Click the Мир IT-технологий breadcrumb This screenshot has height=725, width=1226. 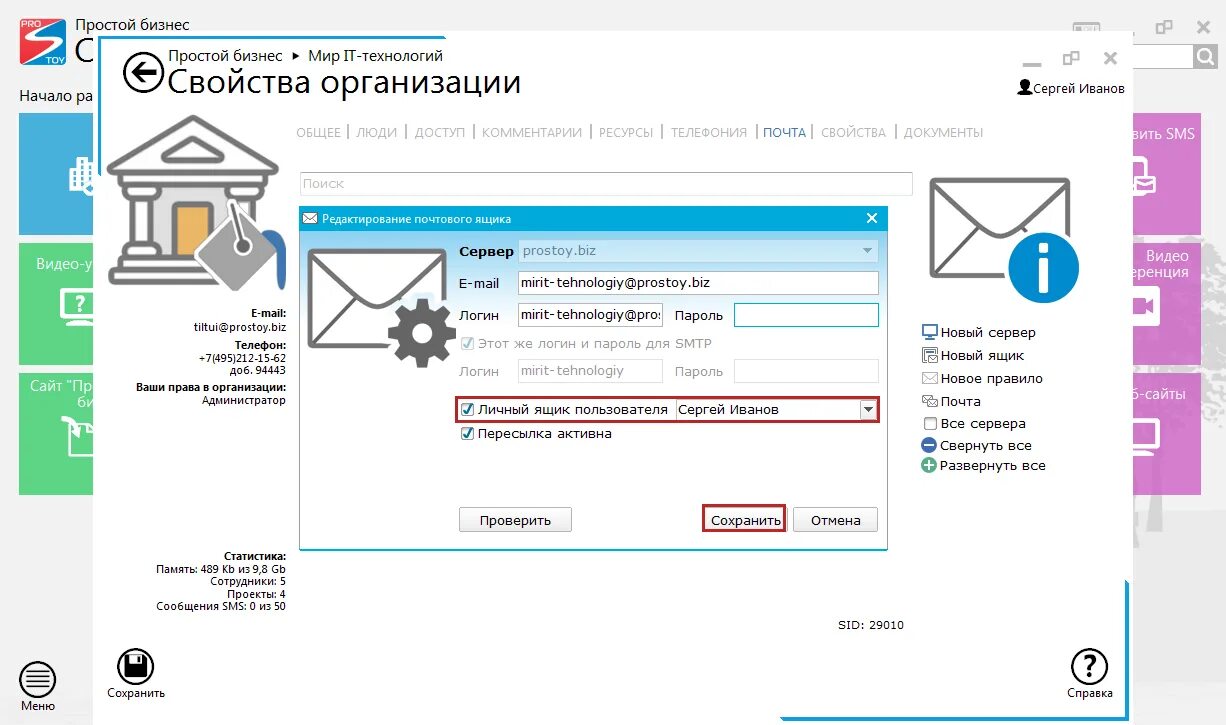pos(375,56)
